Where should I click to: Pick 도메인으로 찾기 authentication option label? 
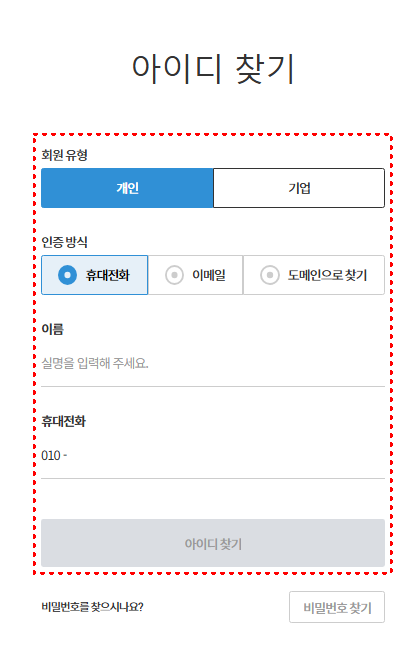(x=327, y=275)
